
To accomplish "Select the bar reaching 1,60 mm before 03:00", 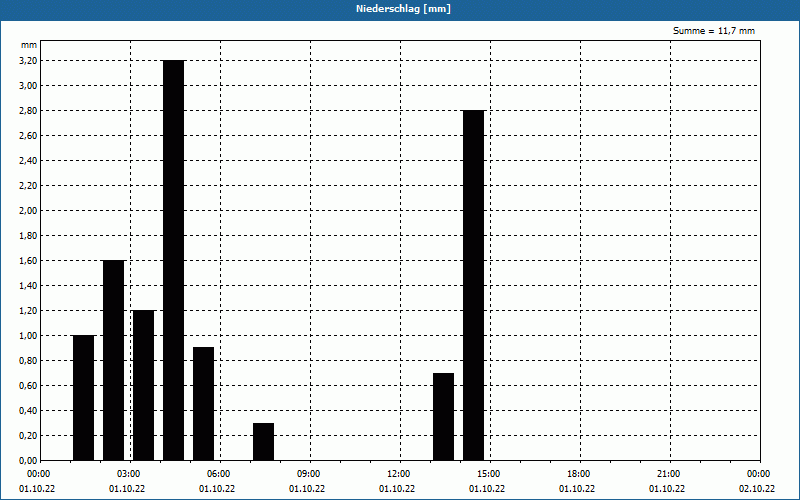I will tap(113, 360).
